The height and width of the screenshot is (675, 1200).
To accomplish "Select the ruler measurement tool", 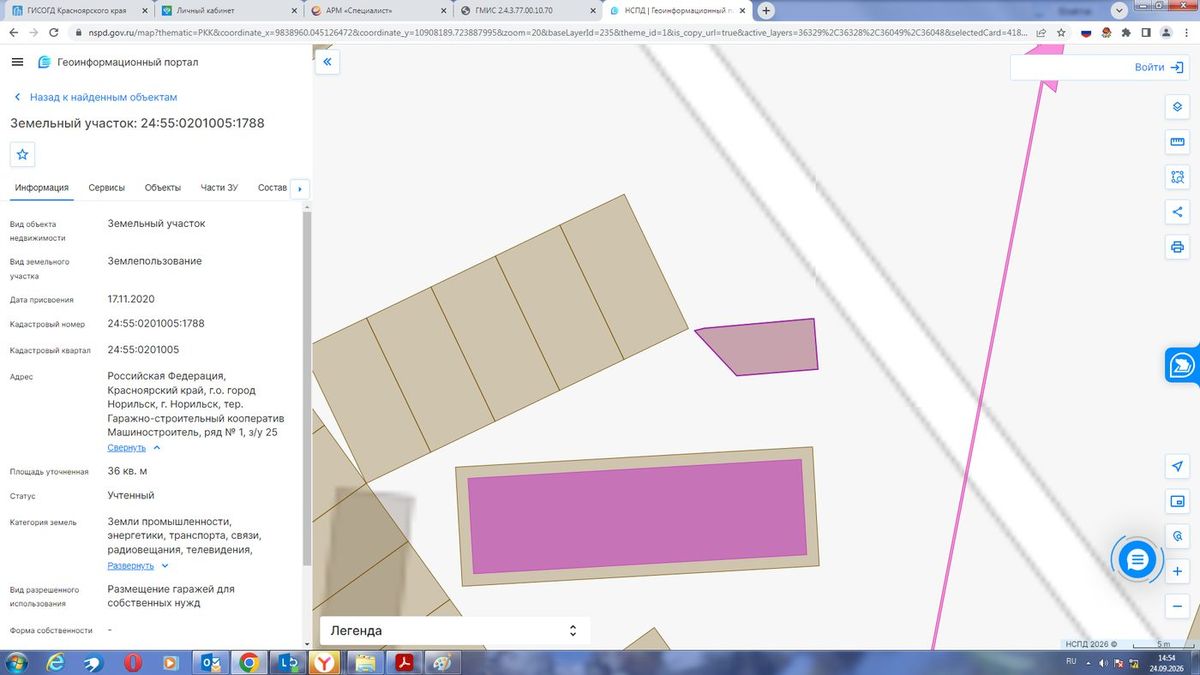I will (1177, 142).
